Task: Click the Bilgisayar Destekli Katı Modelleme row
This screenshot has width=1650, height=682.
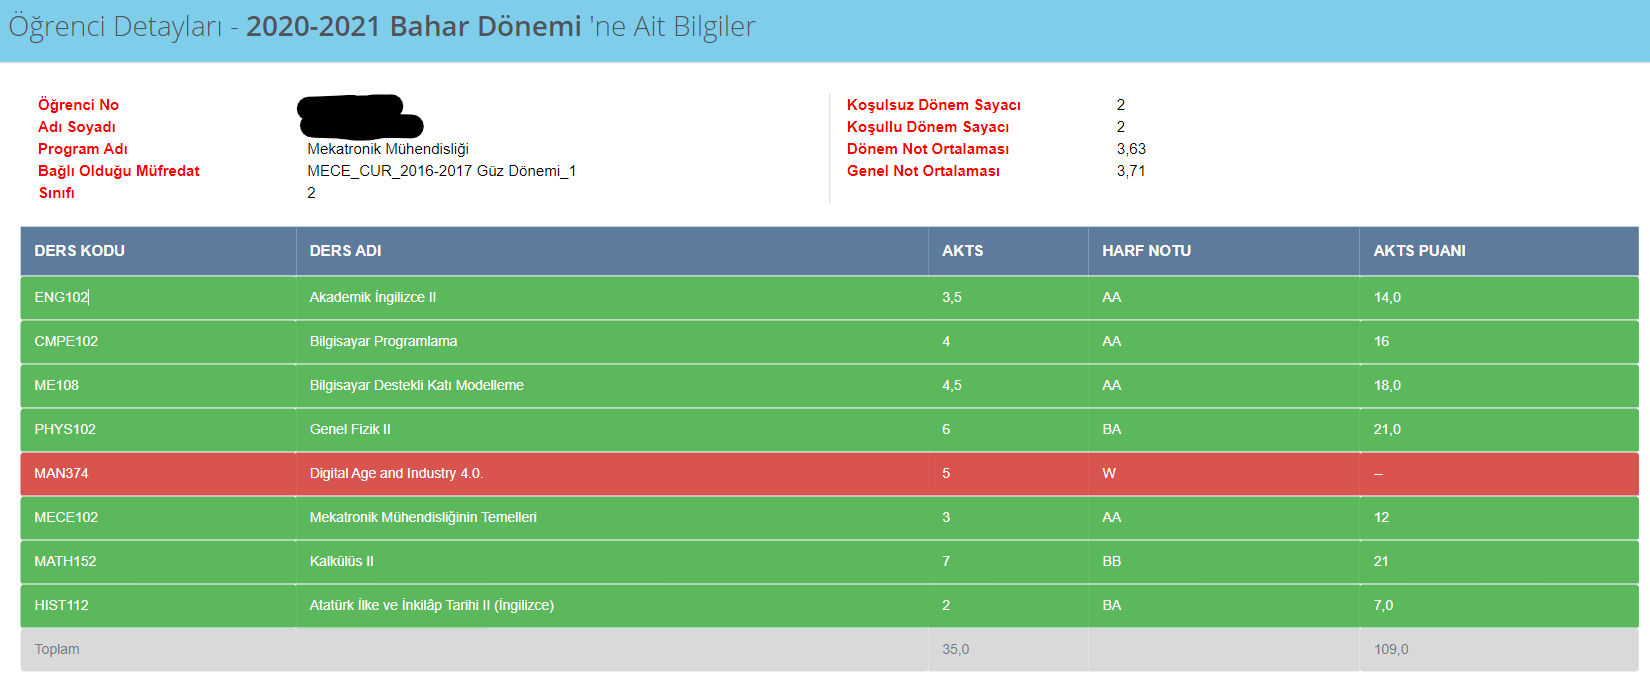Action: 416,385
